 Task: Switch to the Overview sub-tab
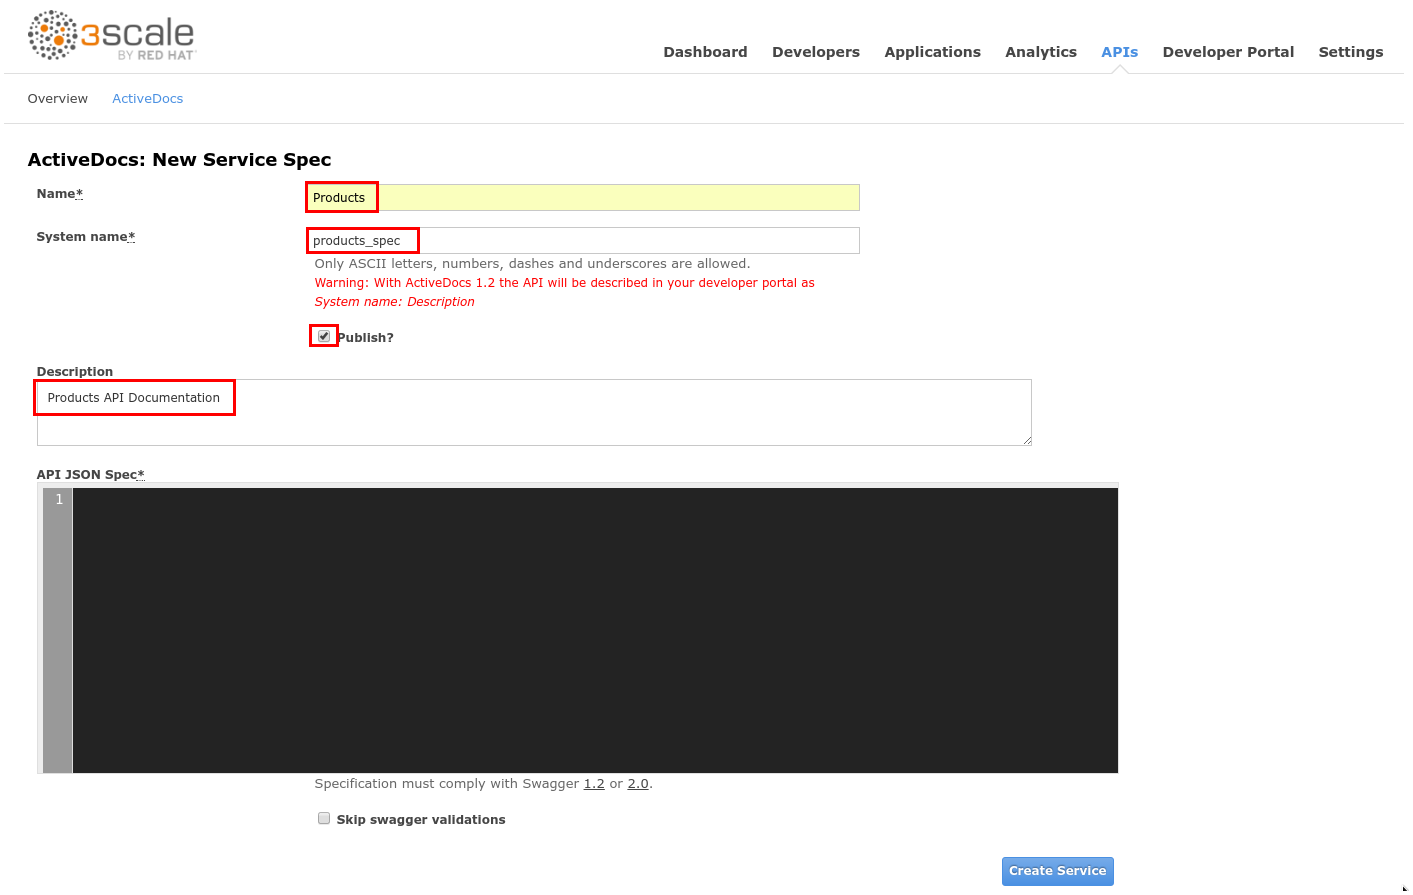click(x=58, y=99)
